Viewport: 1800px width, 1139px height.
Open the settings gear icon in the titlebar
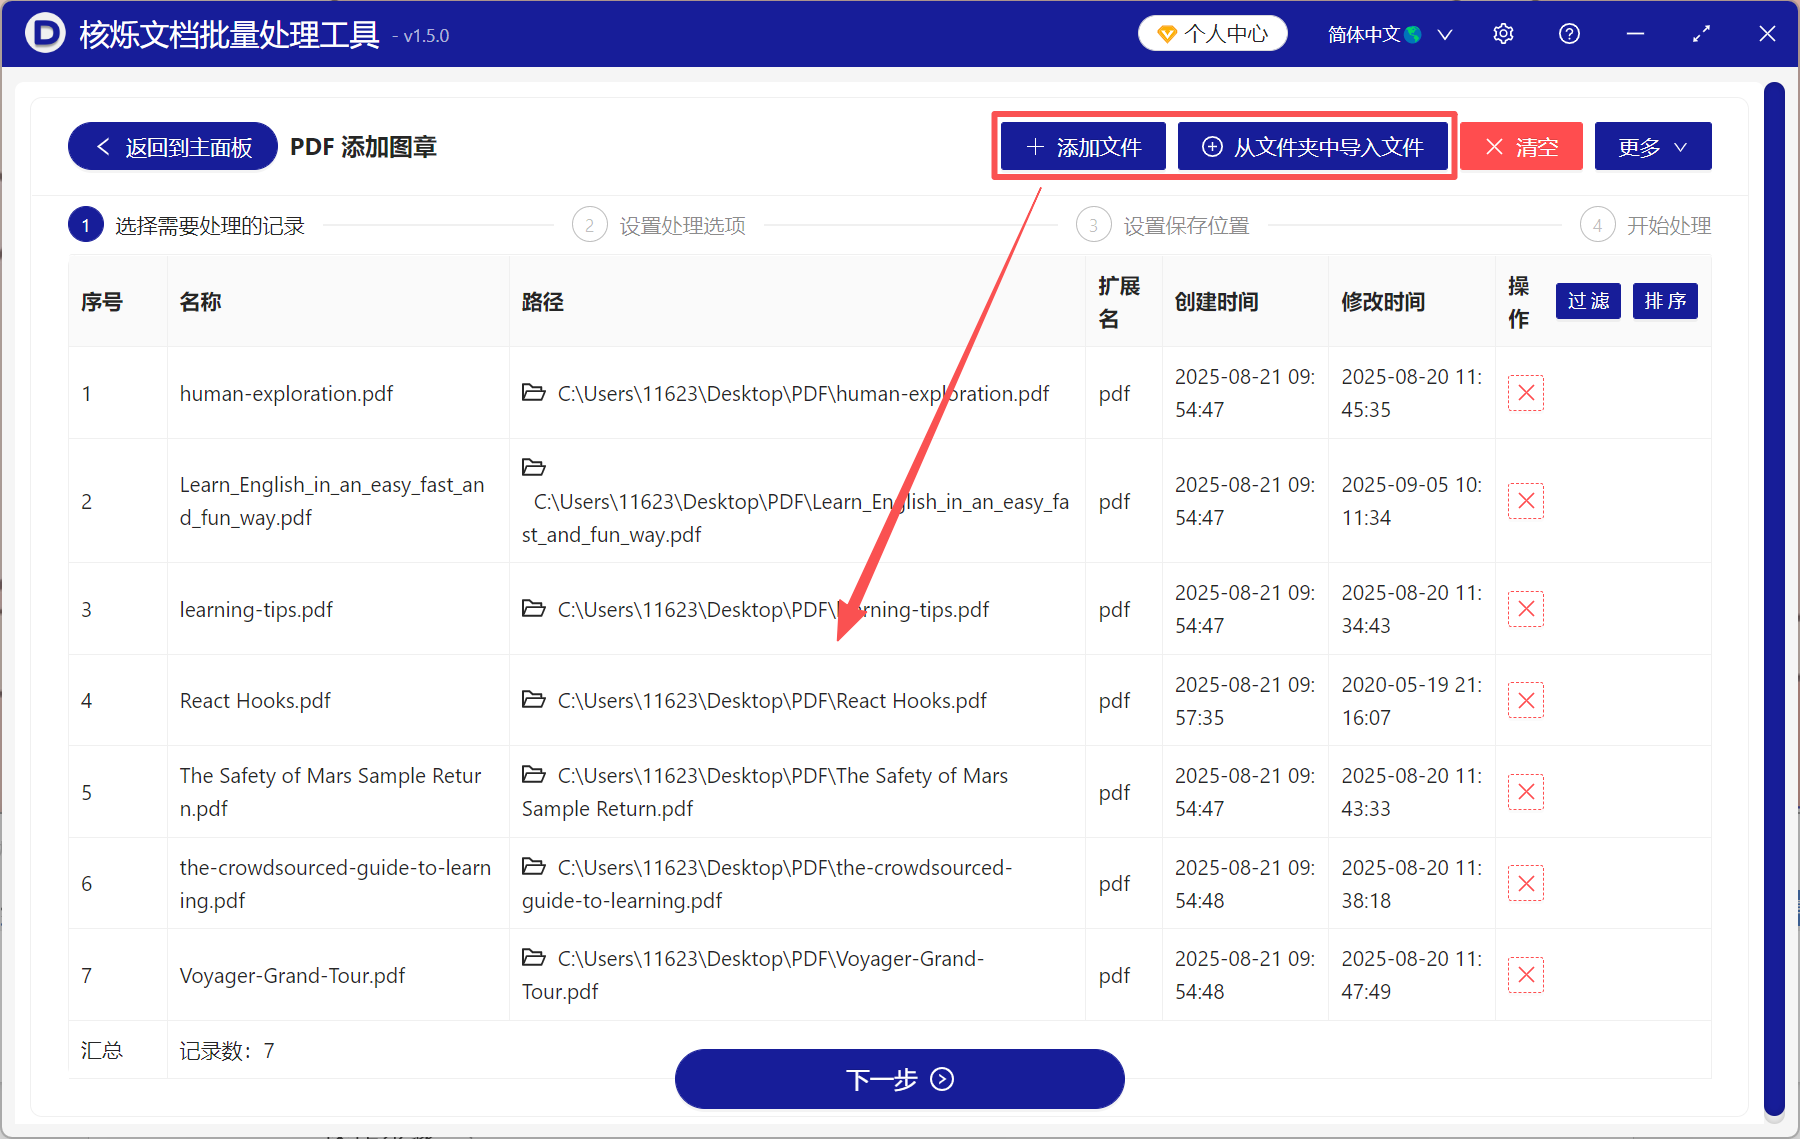(1503, 33)
